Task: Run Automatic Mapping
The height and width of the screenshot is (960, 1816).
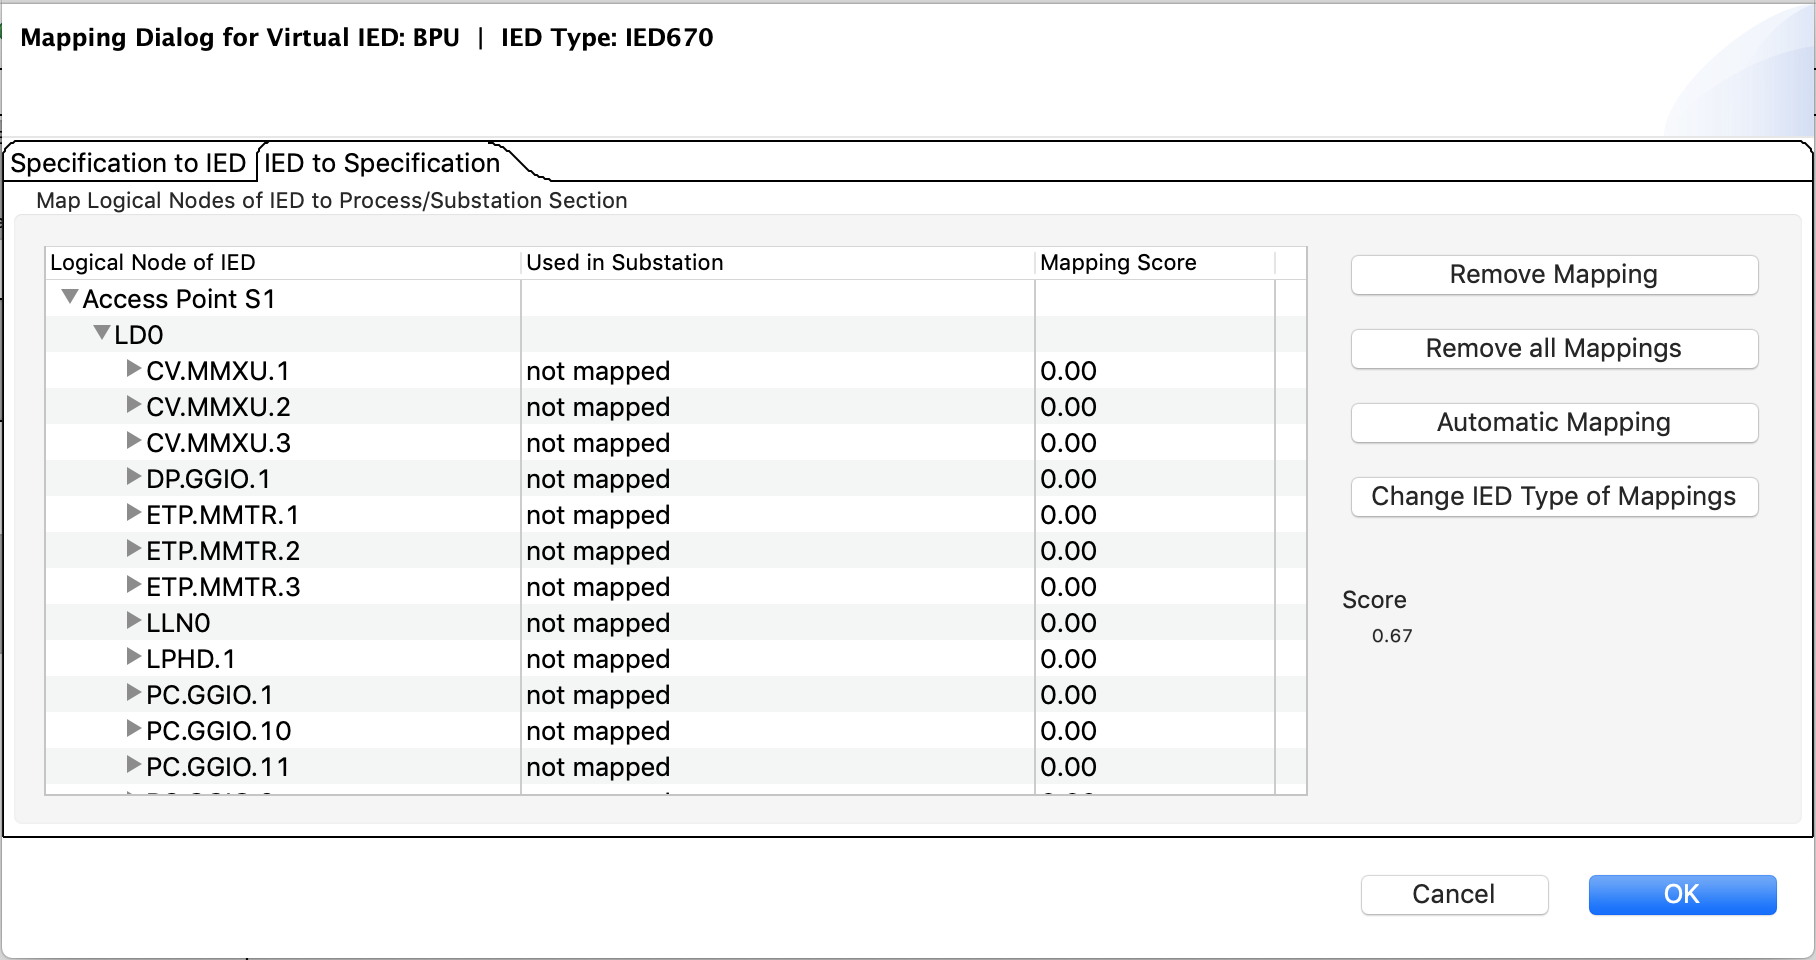Action: pos(1553,423)
